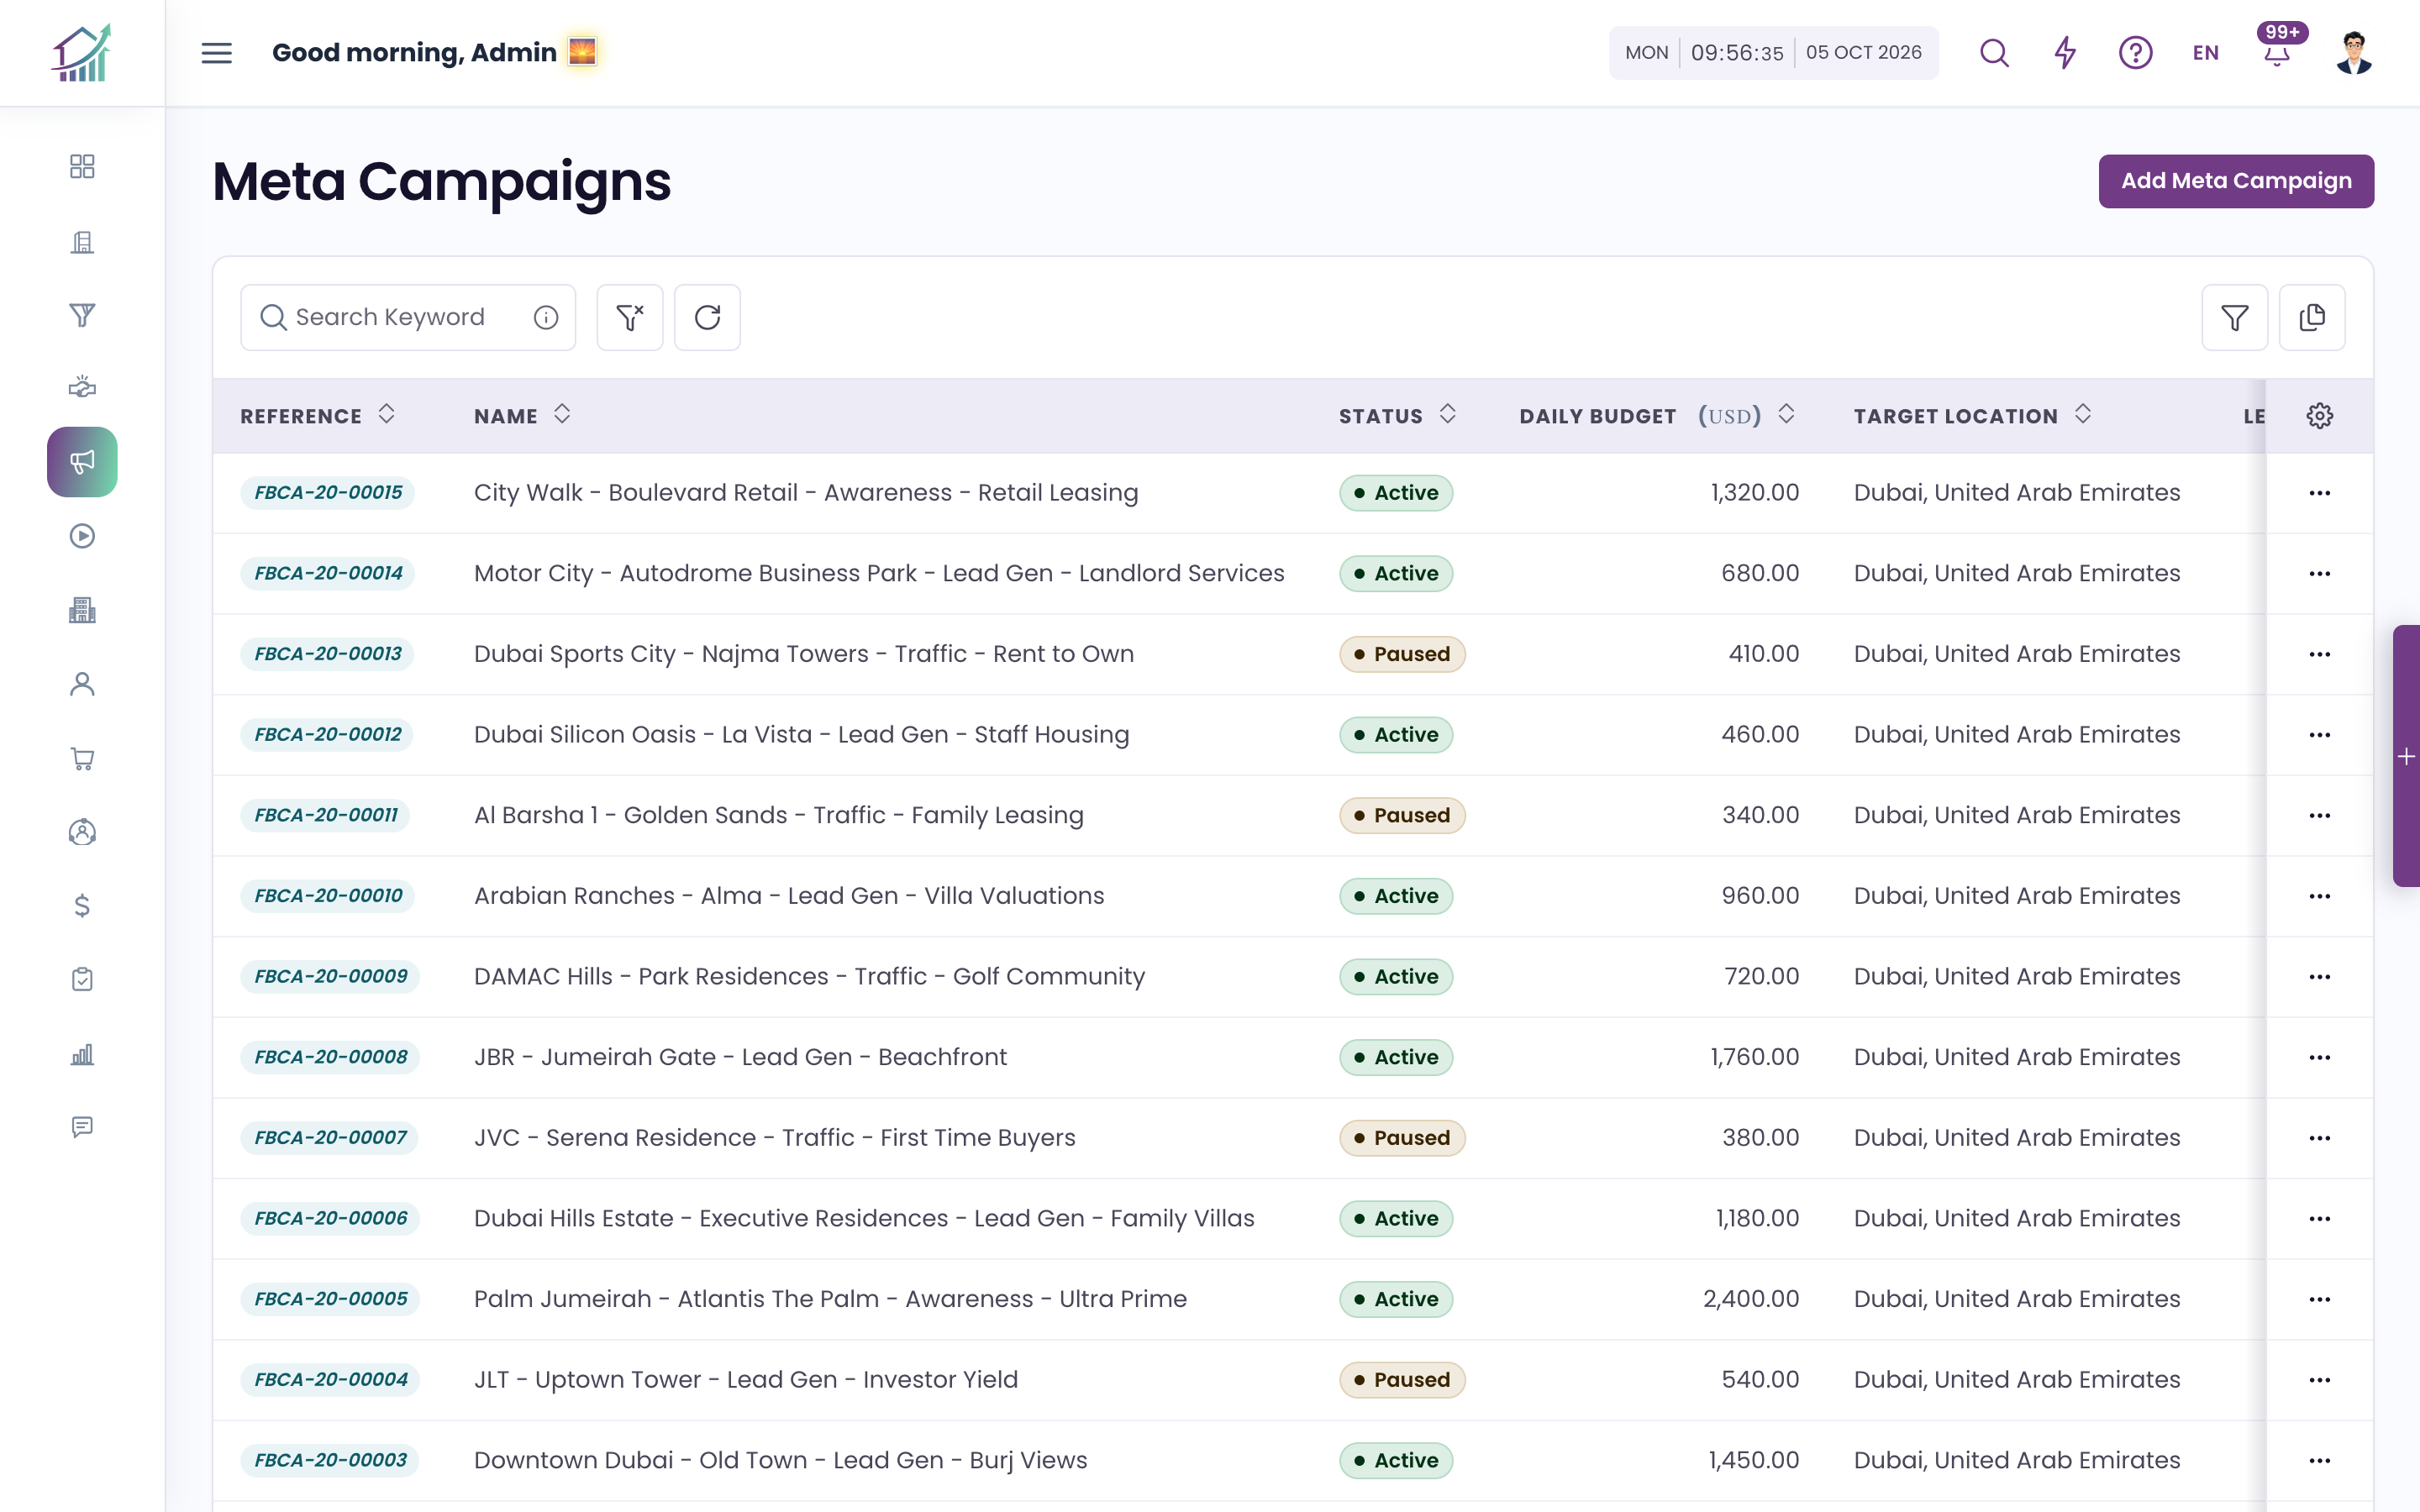Open reference FBCA-20-00003
The height and width of the screenshot is (1512, 2420).
click(x=330, y=1460)
